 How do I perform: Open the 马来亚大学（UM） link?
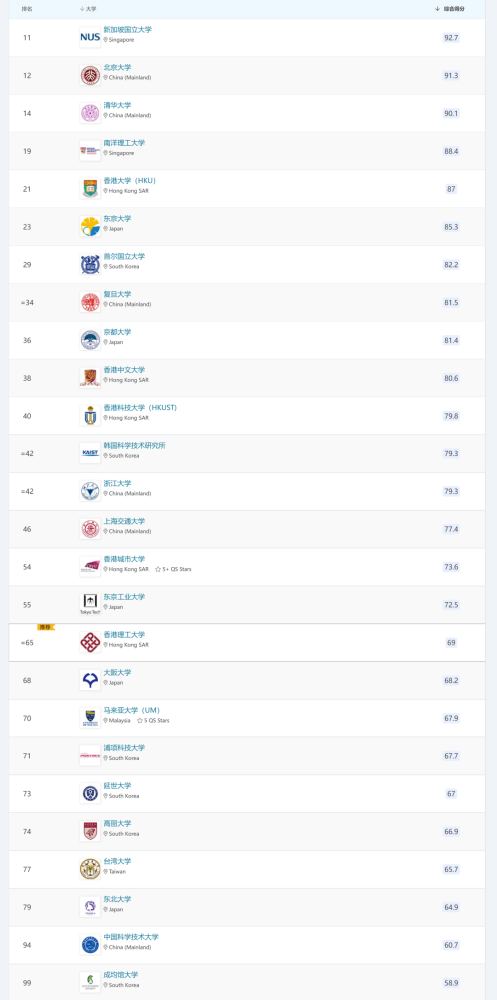tap(132, 710)
